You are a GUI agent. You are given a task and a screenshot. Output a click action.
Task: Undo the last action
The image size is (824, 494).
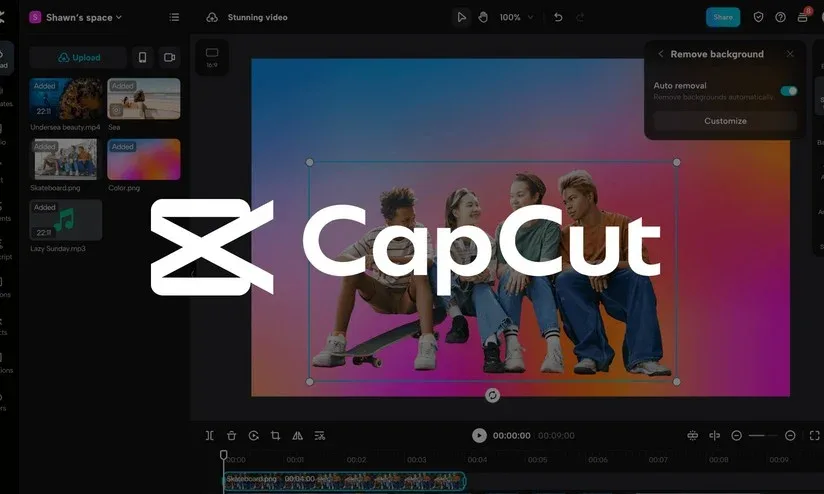point(558,17)
